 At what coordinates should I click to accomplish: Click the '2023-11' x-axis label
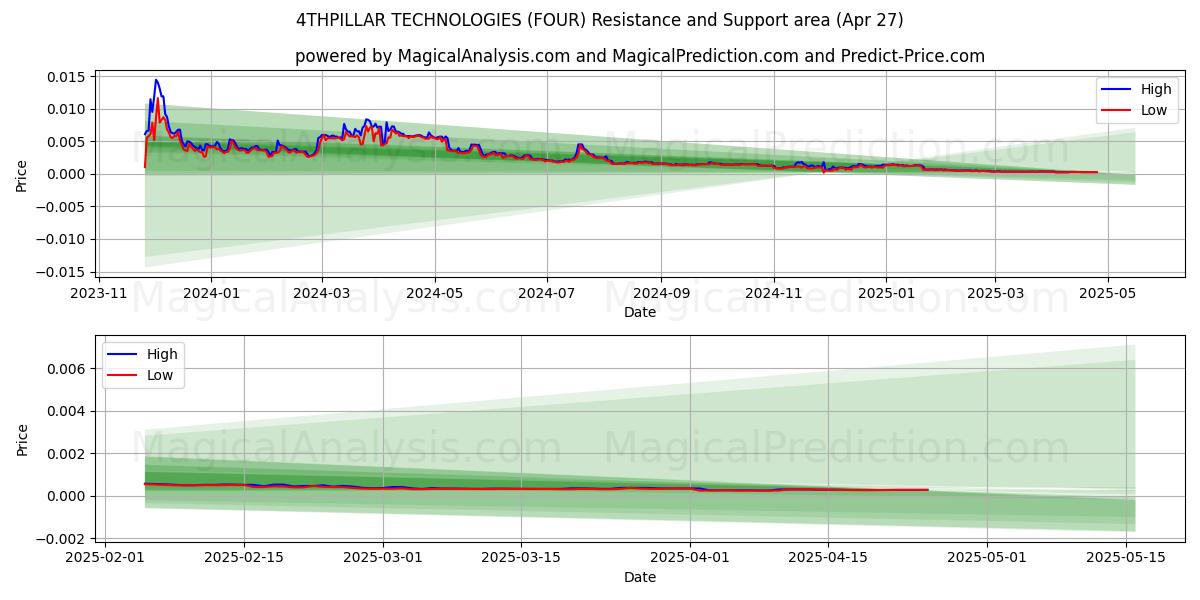[x=98, y=293]
